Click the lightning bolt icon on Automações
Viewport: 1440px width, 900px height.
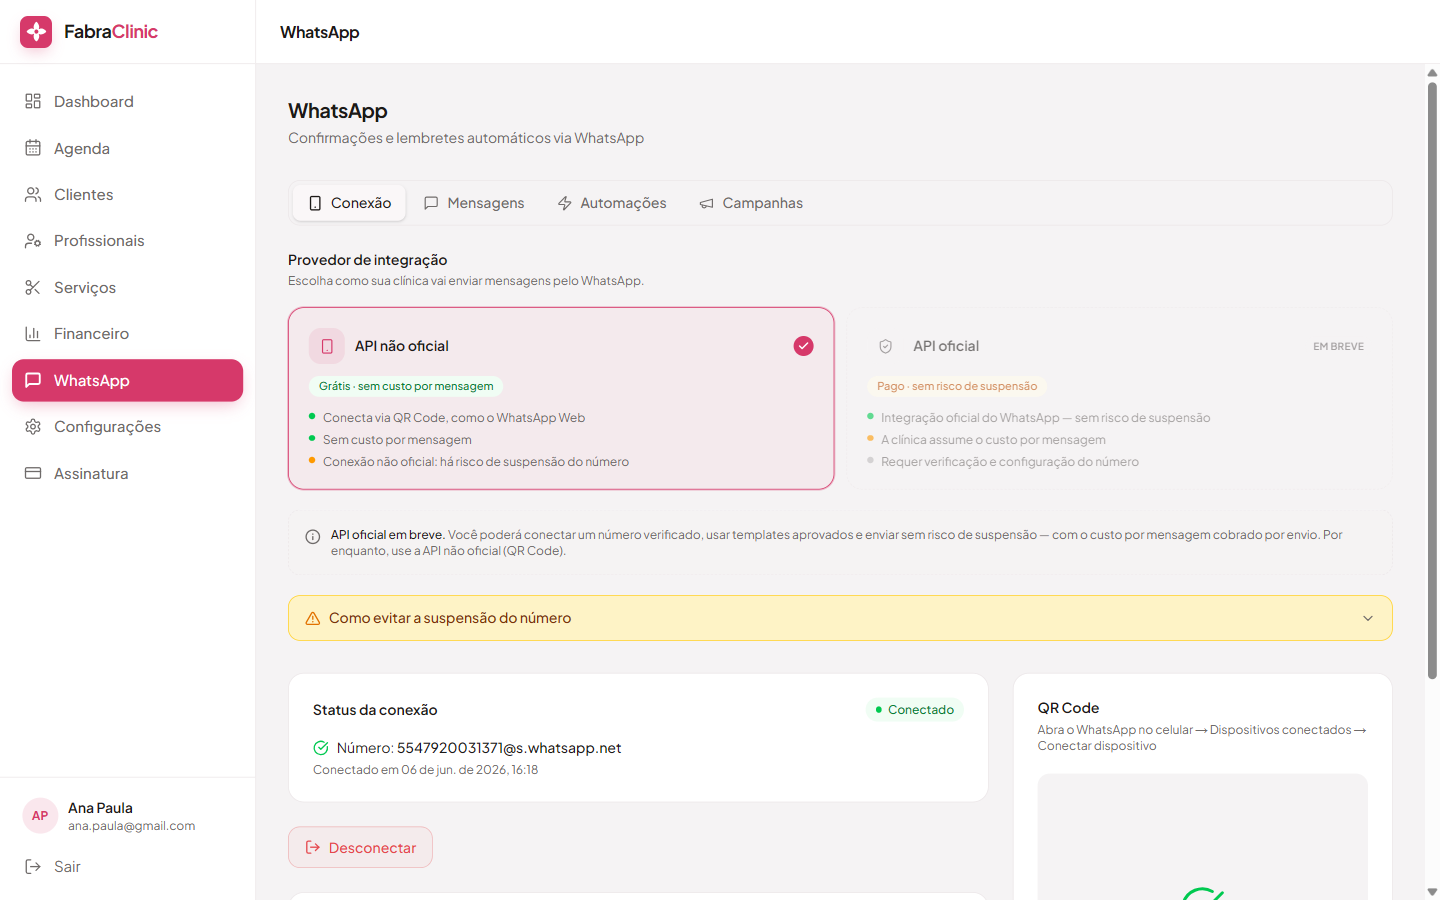[x=565, y=203]
